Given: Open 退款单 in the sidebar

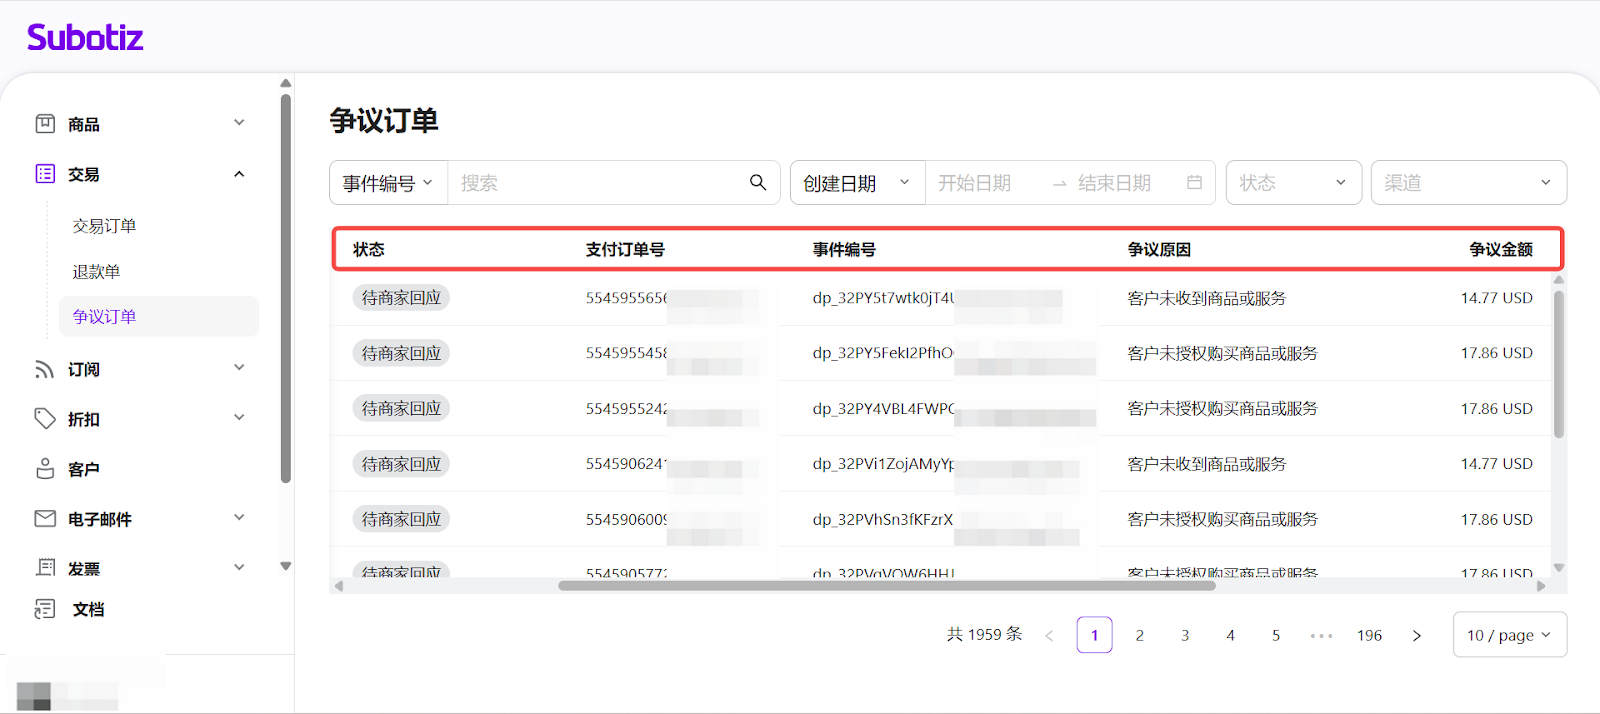Looking at the screenshot, I should 97,272.
